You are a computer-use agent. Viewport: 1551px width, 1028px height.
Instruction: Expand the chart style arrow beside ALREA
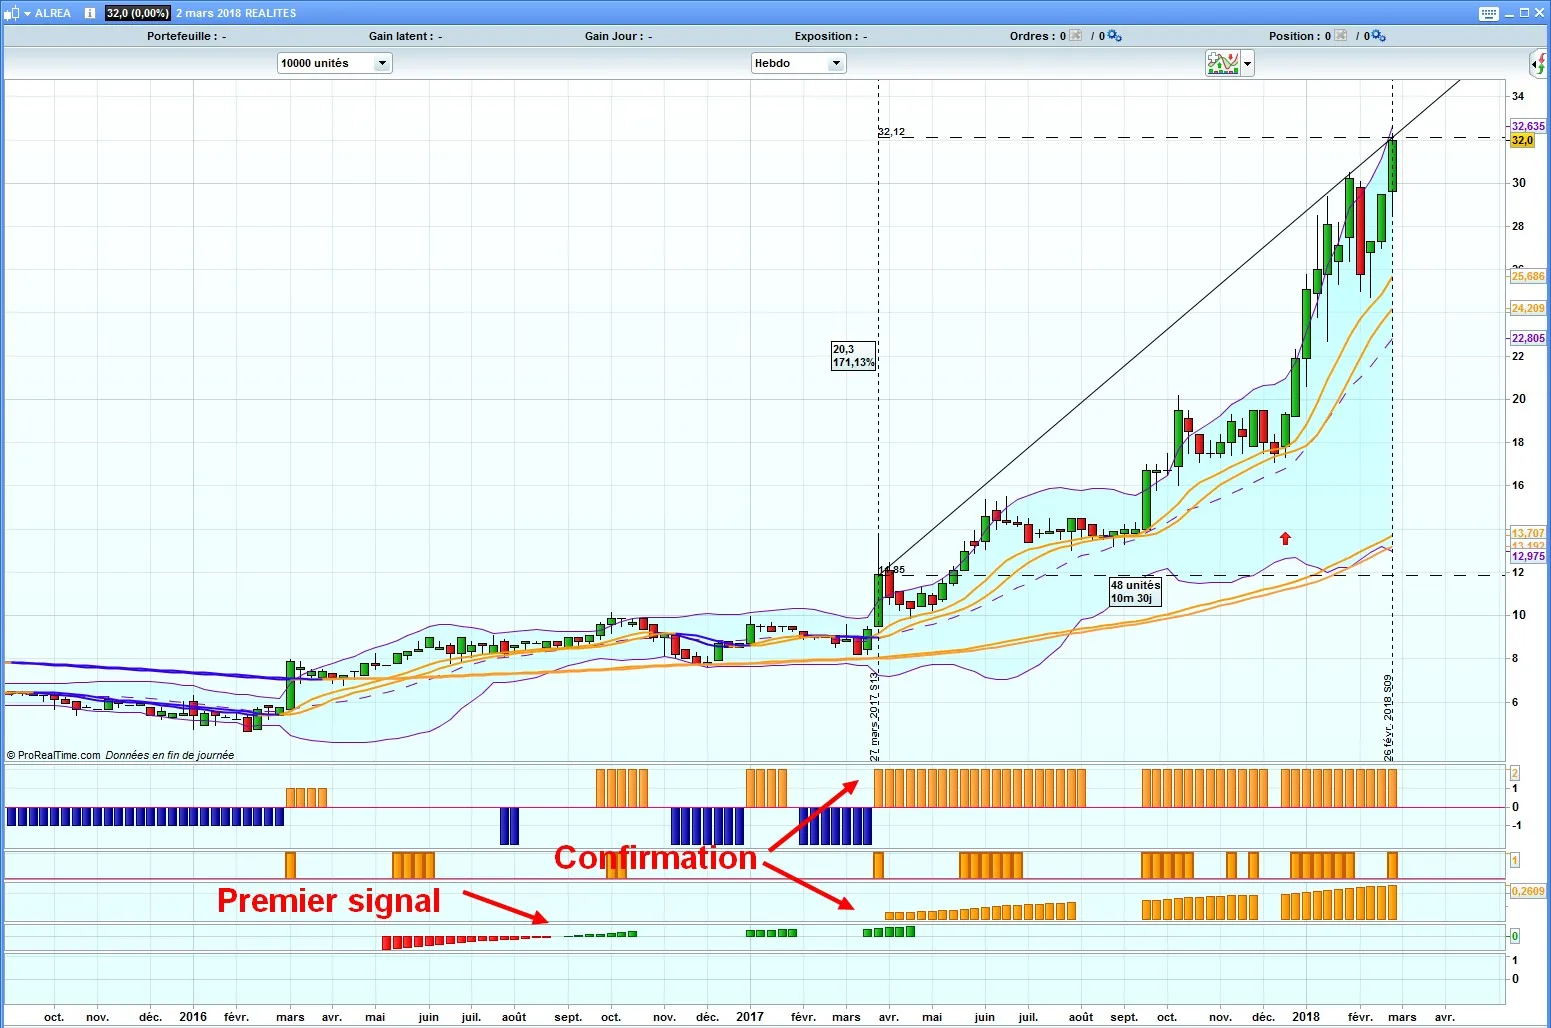[27, 13]
